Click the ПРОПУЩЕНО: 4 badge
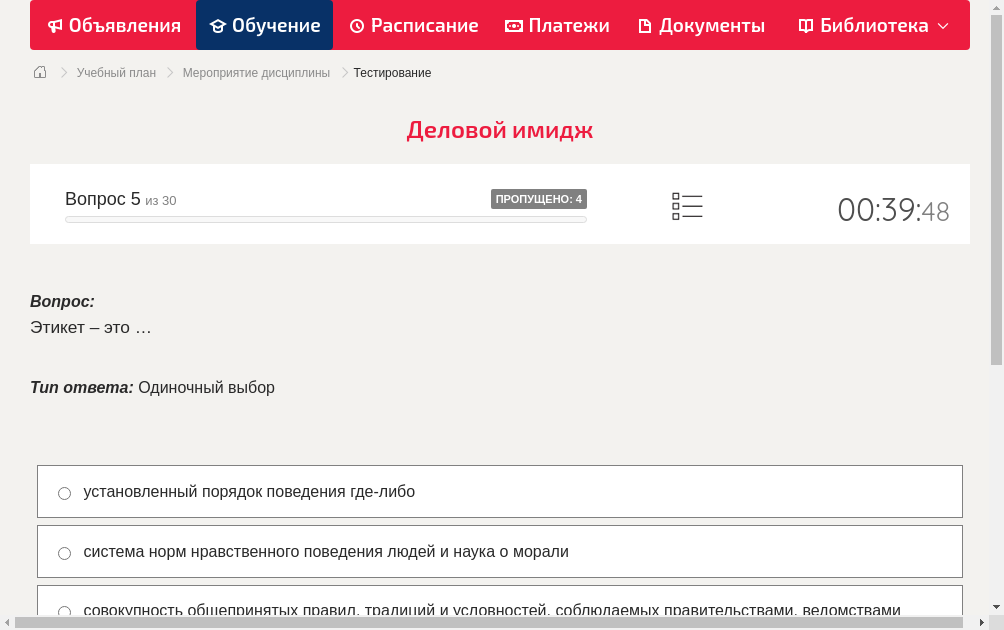Screen dimensions: 1004x630 pyautogui.click(x=538, y=199)
